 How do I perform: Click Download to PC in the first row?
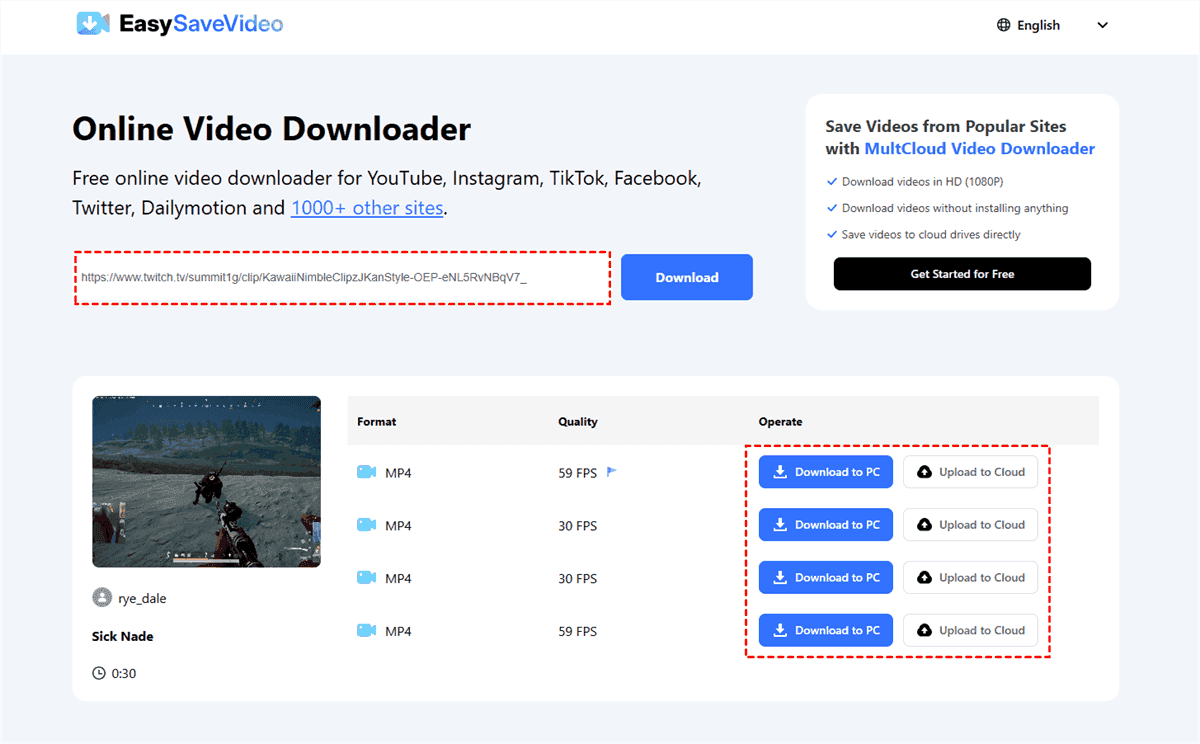826,472
